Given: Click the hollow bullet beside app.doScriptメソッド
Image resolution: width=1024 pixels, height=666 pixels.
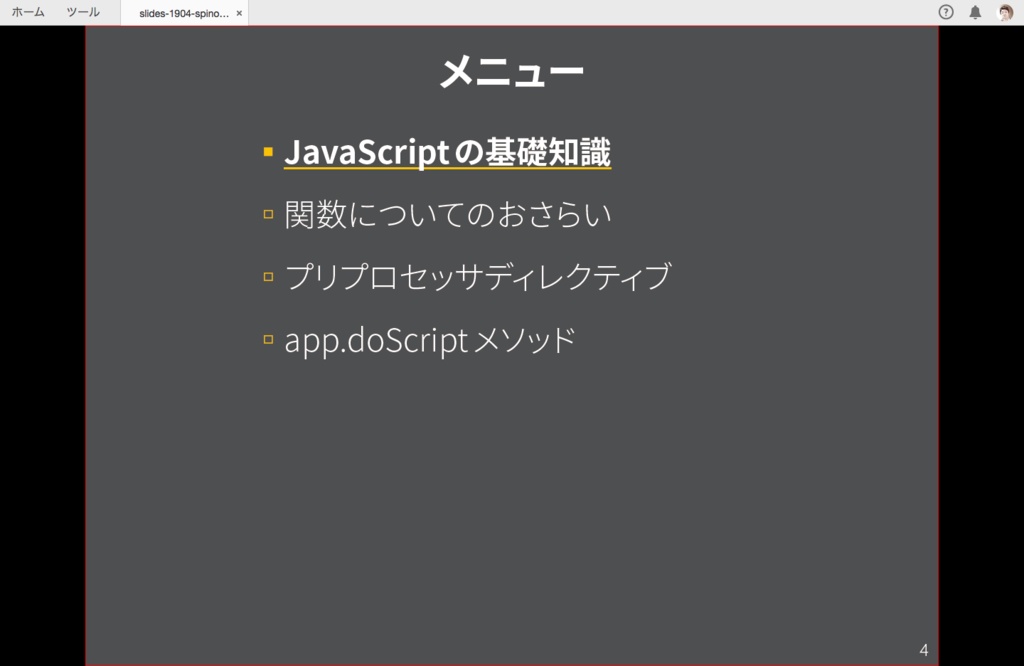Looking at the screenshot, I should [x=266, y=337].
